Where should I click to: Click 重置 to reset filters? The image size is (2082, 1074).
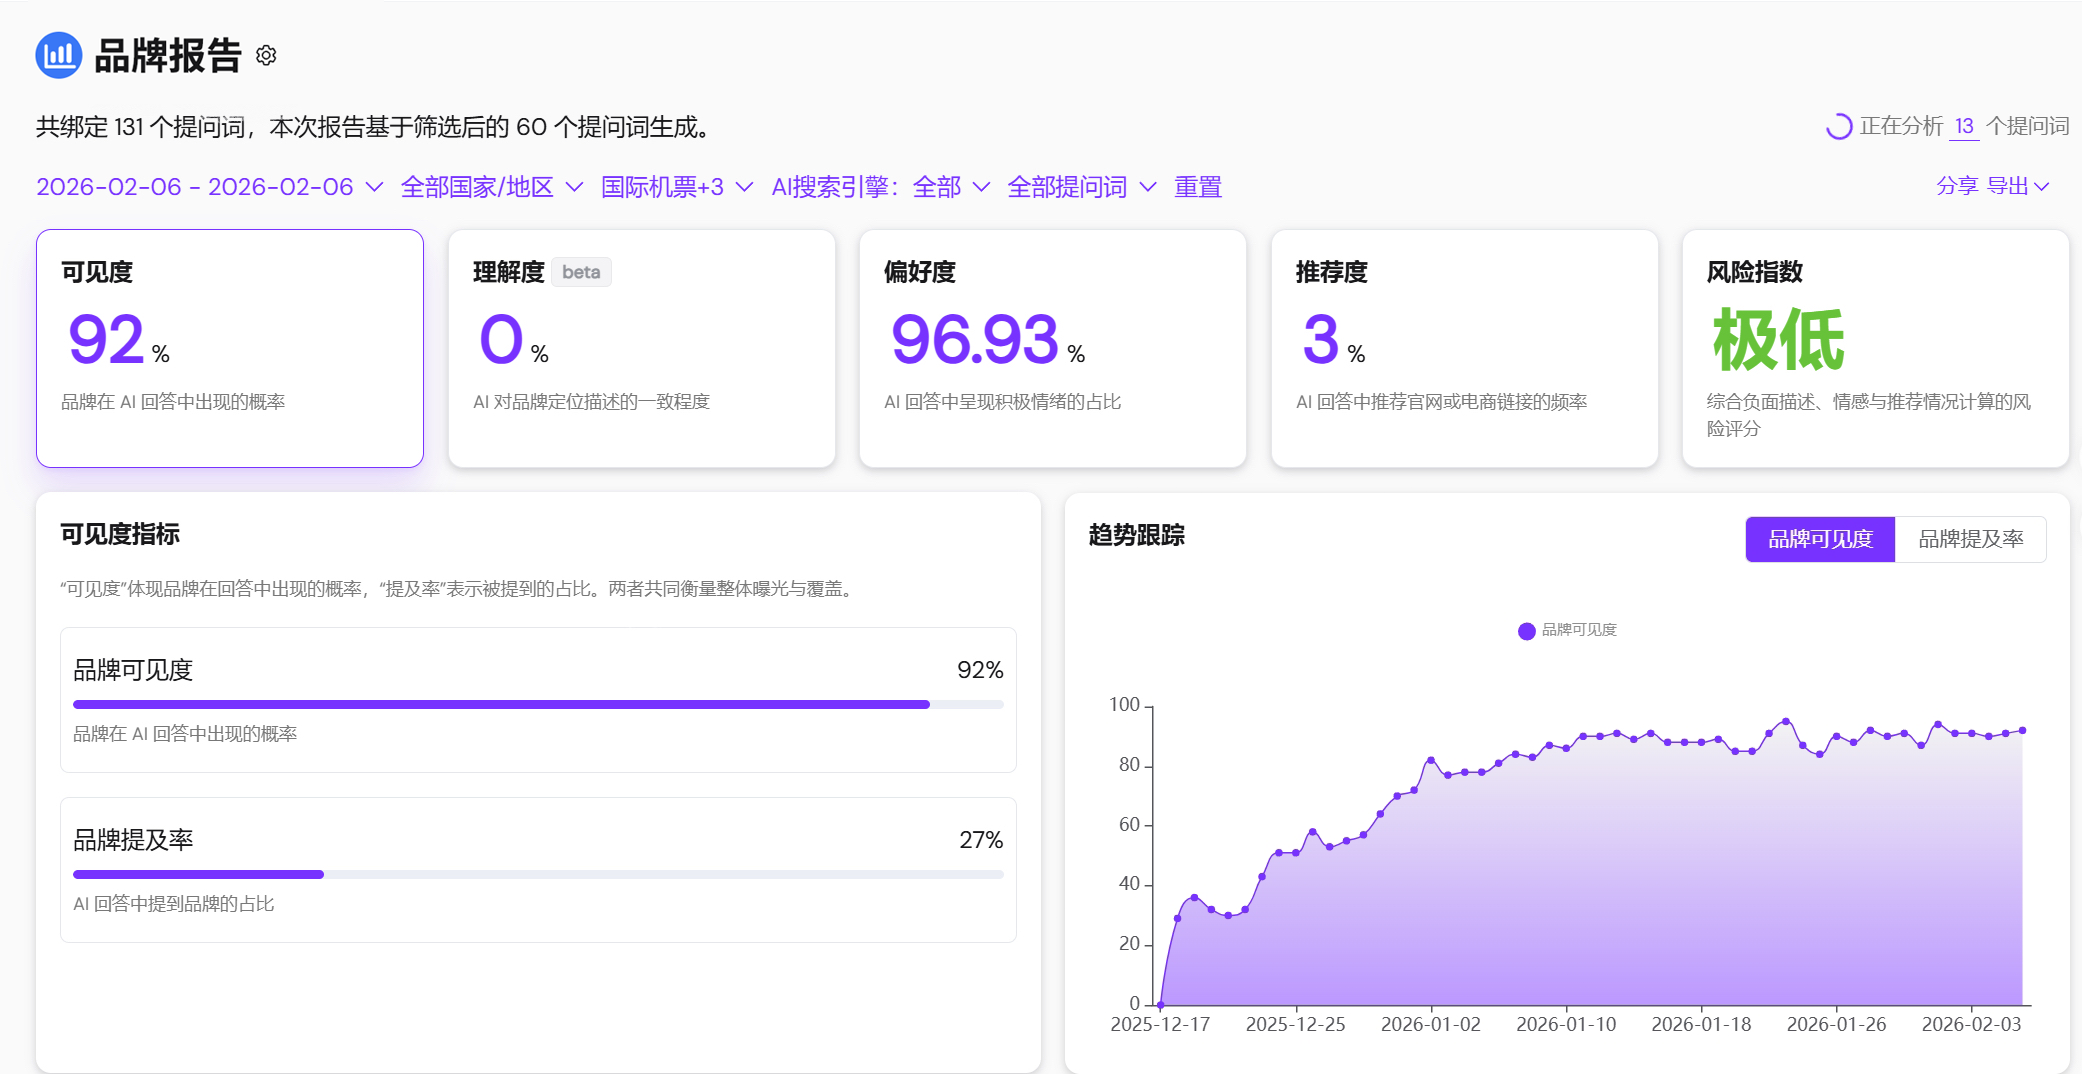(1197, 187)
